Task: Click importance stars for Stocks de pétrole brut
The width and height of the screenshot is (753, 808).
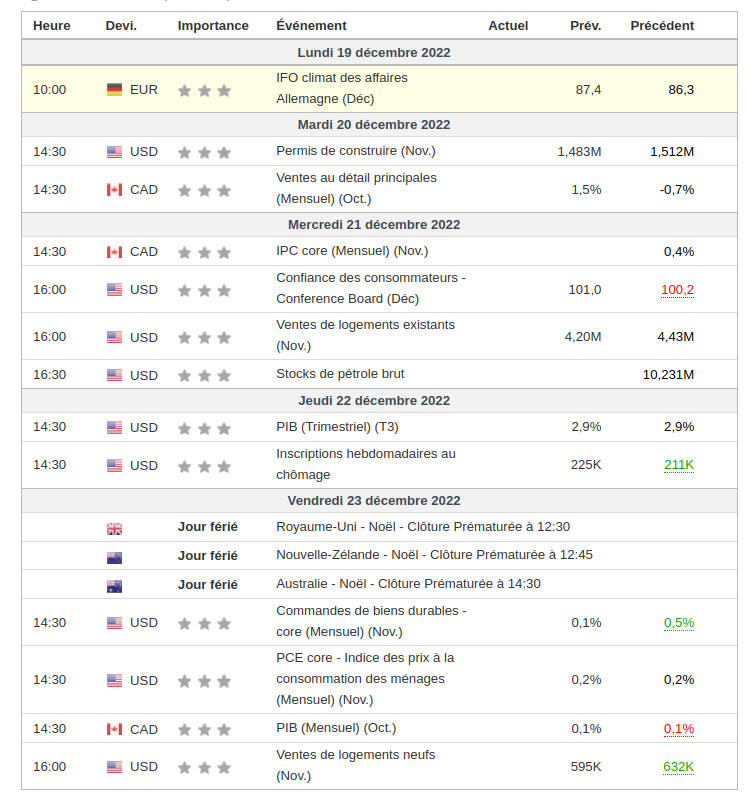Action: pyautogui.click(x=204, y=376)
